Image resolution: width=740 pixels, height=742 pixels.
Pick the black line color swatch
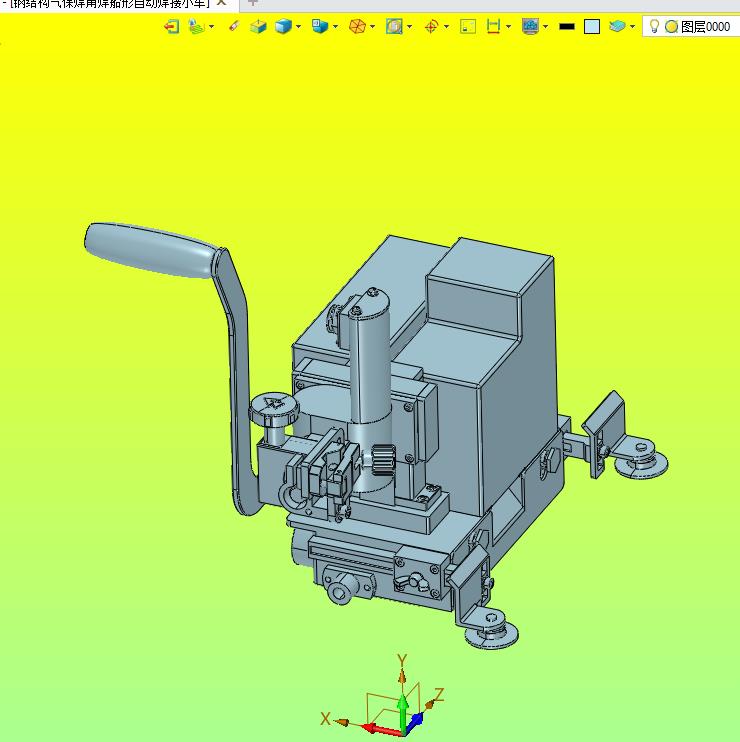(567, 26)
